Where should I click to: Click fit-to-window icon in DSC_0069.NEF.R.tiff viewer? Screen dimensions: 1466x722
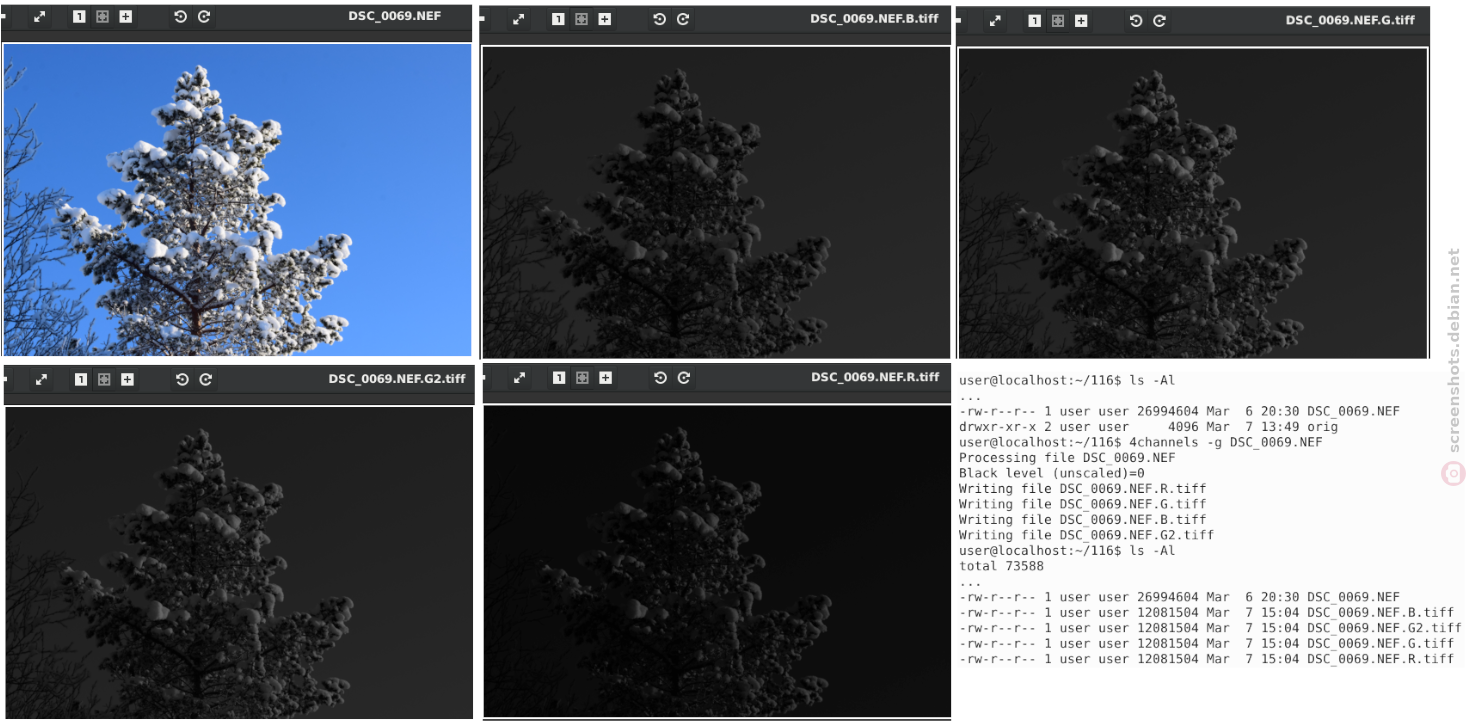pos(582,378)
